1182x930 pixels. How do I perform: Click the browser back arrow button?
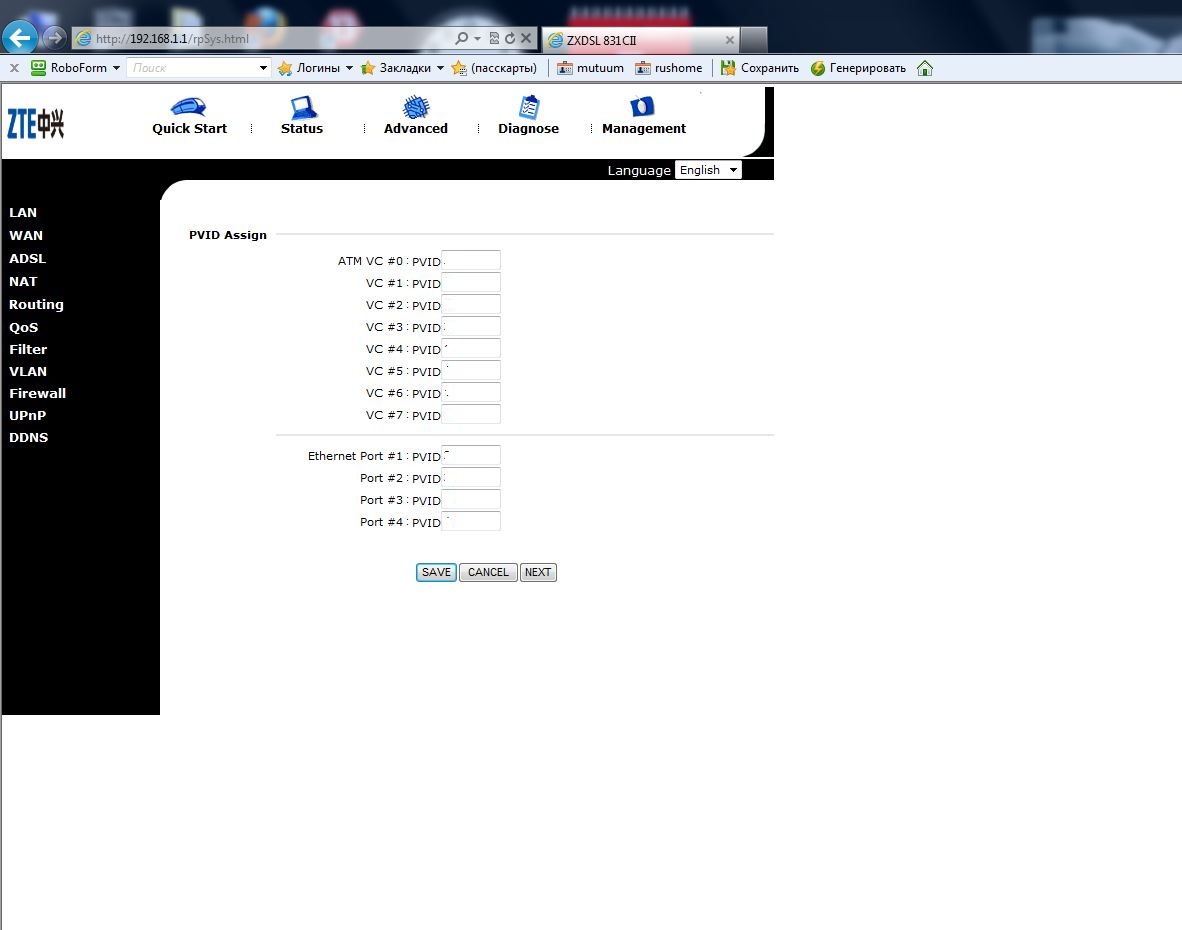(20, 38)
